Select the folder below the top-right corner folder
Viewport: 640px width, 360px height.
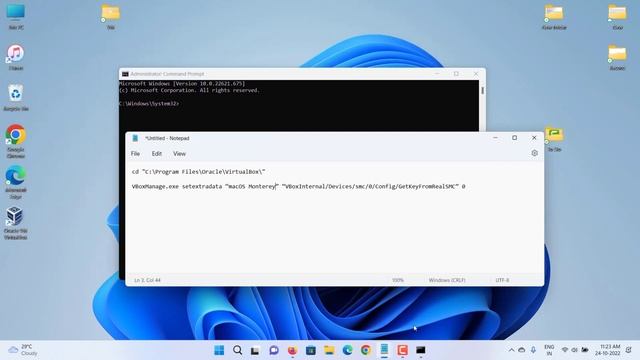pos(617,57)
